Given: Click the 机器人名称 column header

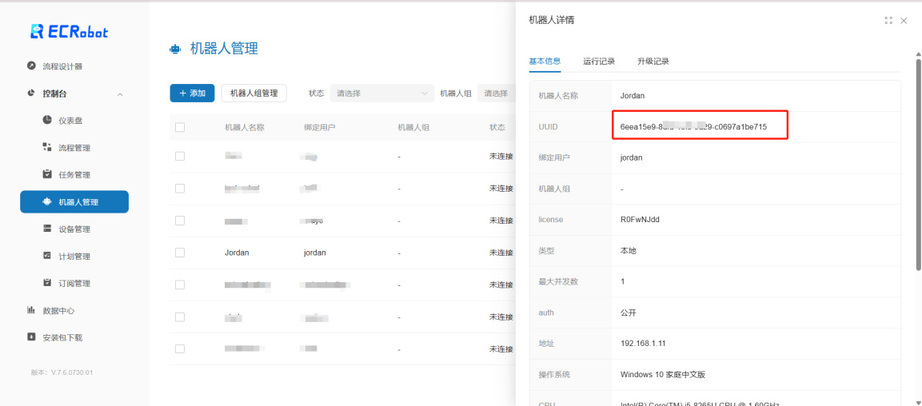Looking at the screenshot, I should (x=245, y=127).
